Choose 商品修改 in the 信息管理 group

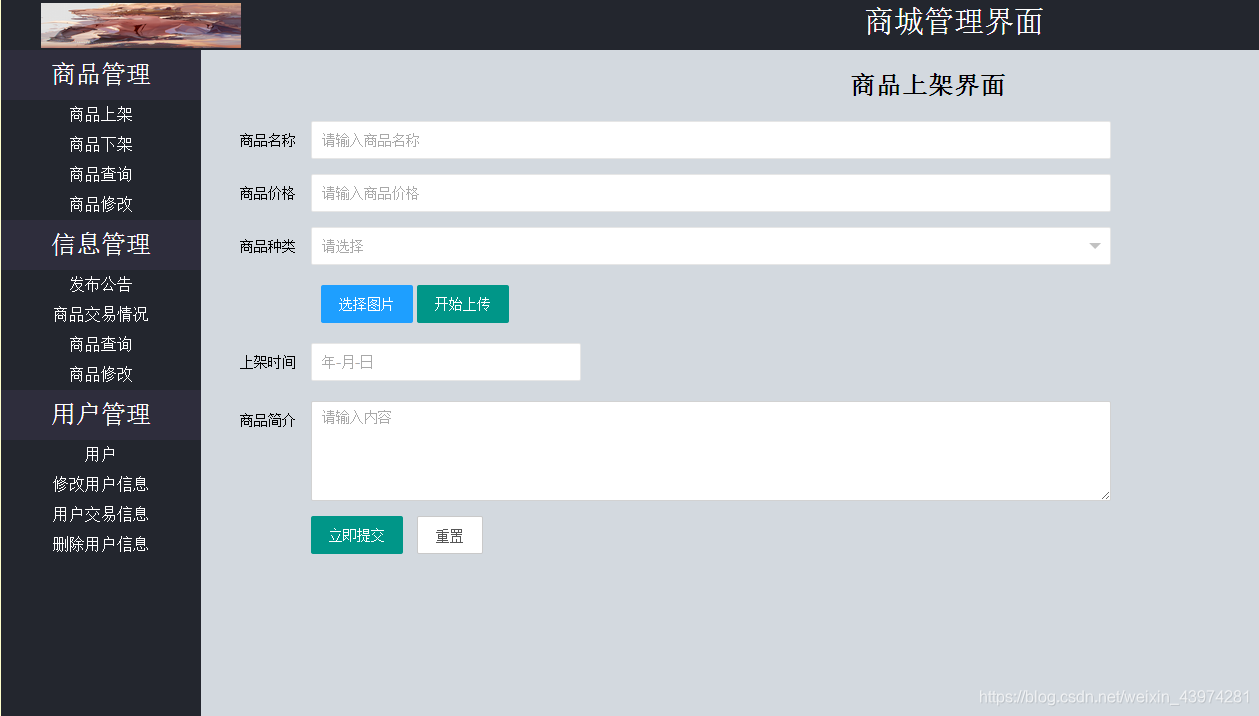coord(101,374)
